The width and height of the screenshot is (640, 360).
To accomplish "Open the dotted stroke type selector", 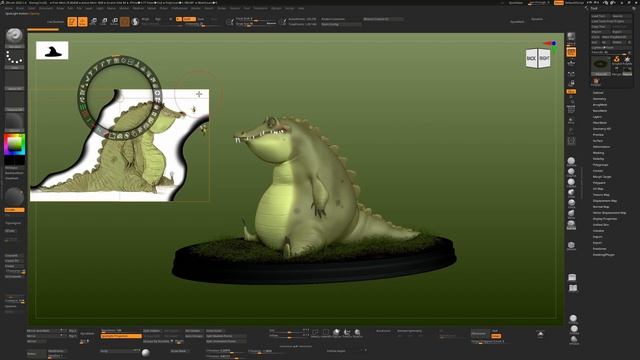I will [14, 59].
